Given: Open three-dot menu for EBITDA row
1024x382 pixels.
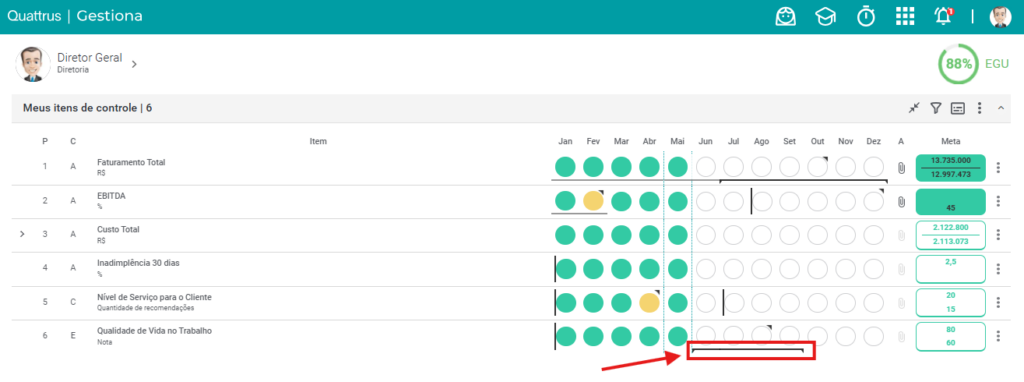Looking at the screenshot, I should (998, 201).
